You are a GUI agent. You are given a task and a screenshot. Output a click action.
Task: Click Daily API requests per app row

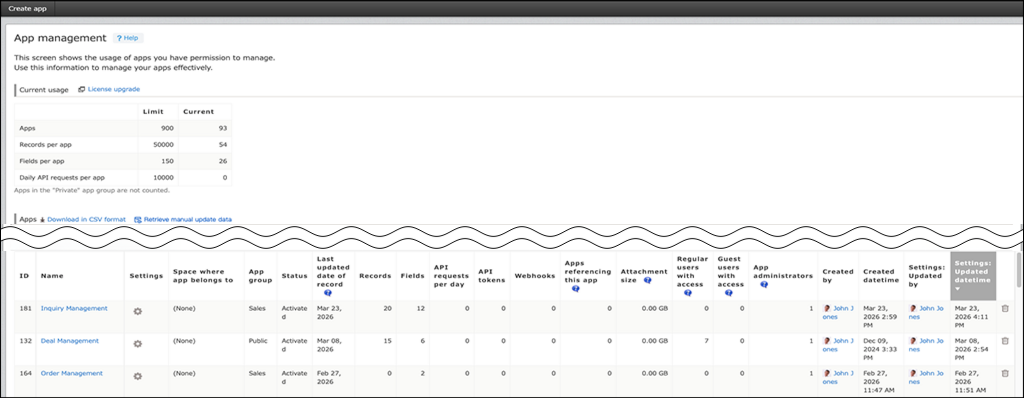123,177
